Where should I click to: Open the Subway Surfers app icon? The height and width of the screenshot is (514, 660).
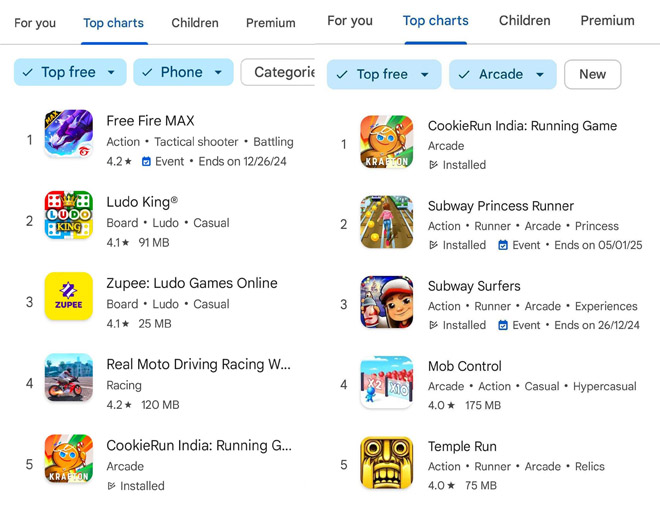[386, 303]
